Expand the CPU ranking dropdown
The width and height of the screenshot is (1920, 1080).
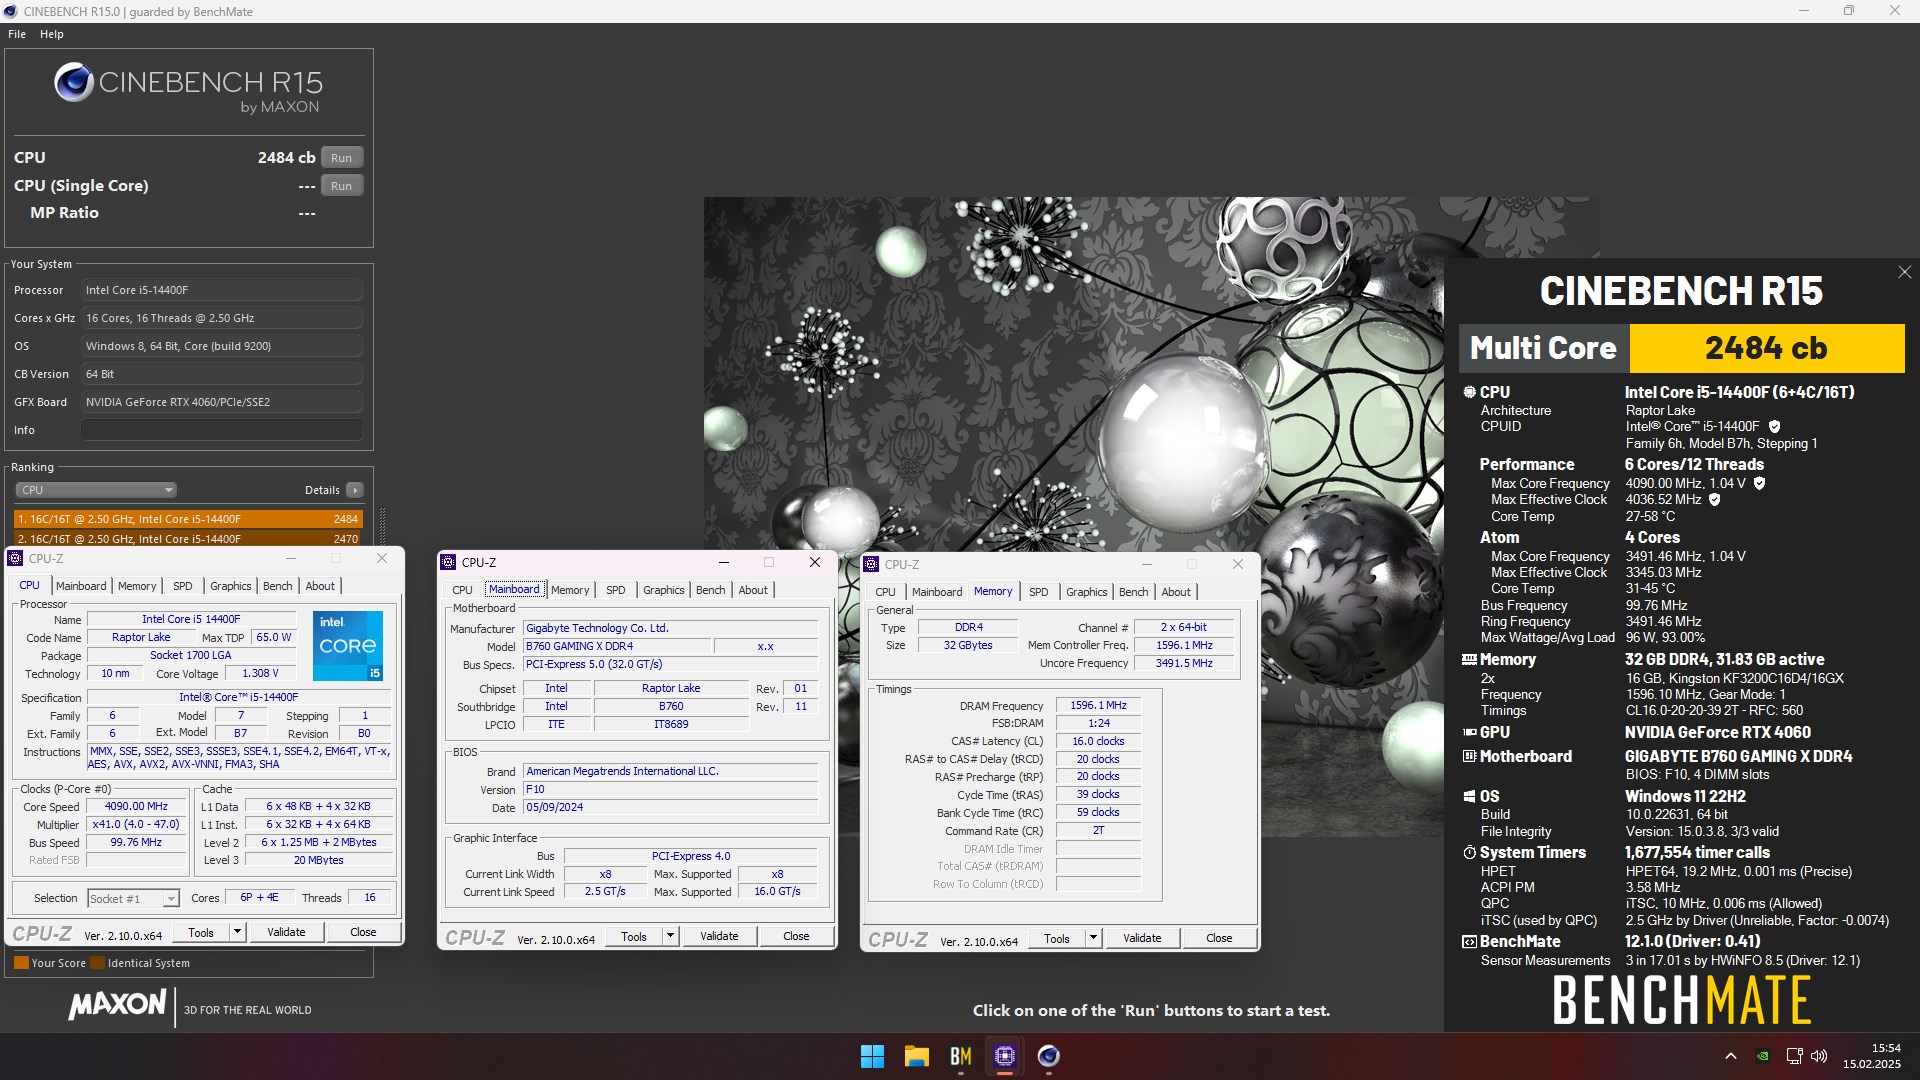point(96,490)
